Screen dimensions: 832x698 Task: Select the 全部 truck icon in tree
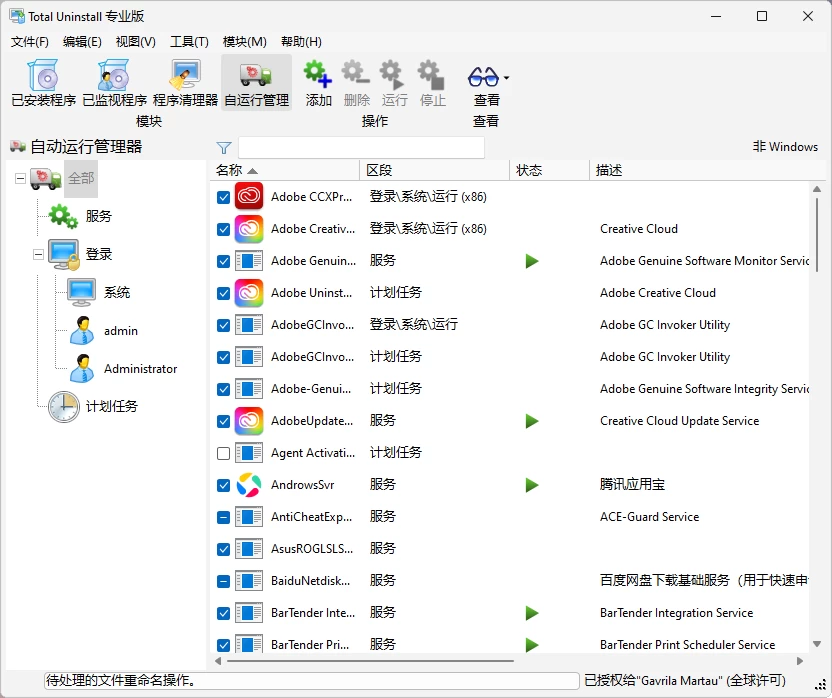coord(46,179)
